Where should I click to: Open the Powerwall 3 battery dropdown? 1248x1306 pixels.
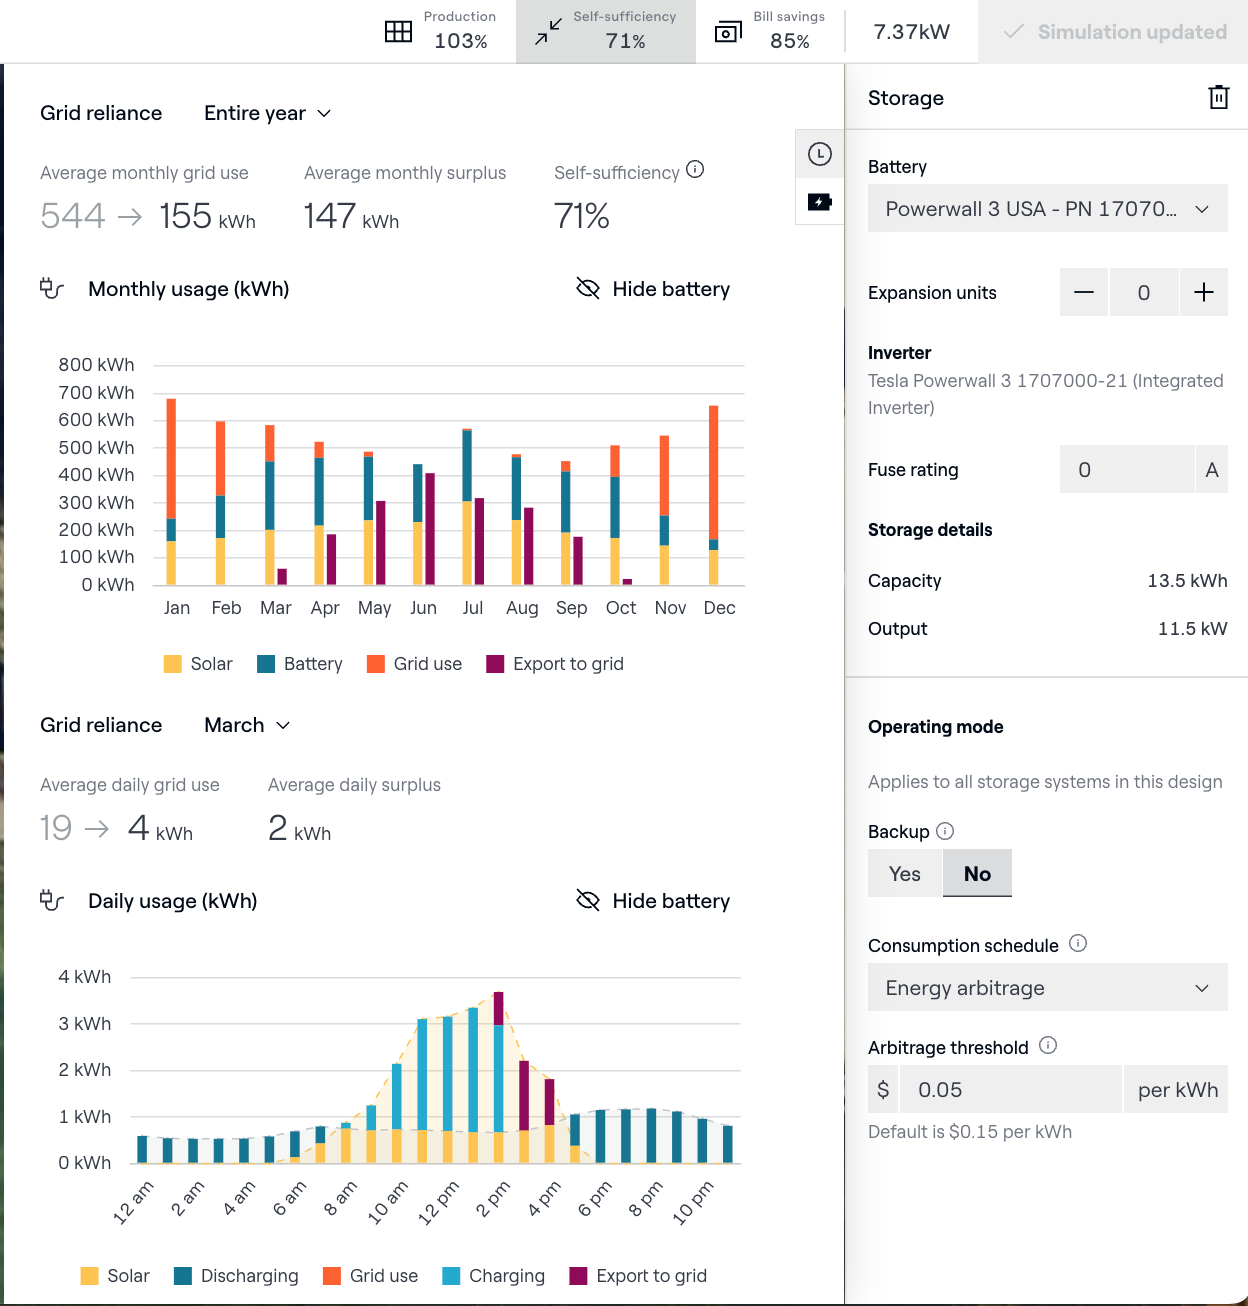1047,209
